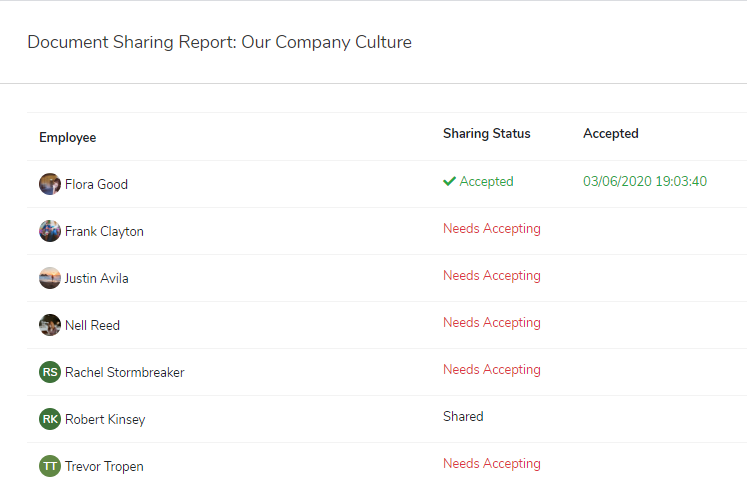Click Flora Good's profile avatar
The image size is (747, 503).
(50, 184)
